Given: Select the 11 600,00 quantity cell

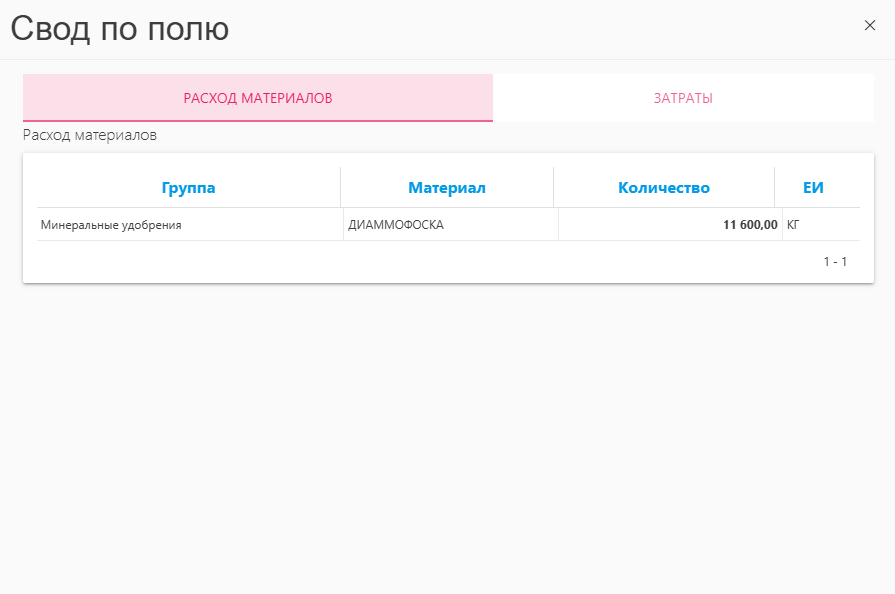Looking at the screenshot, I should pos(750,225).
